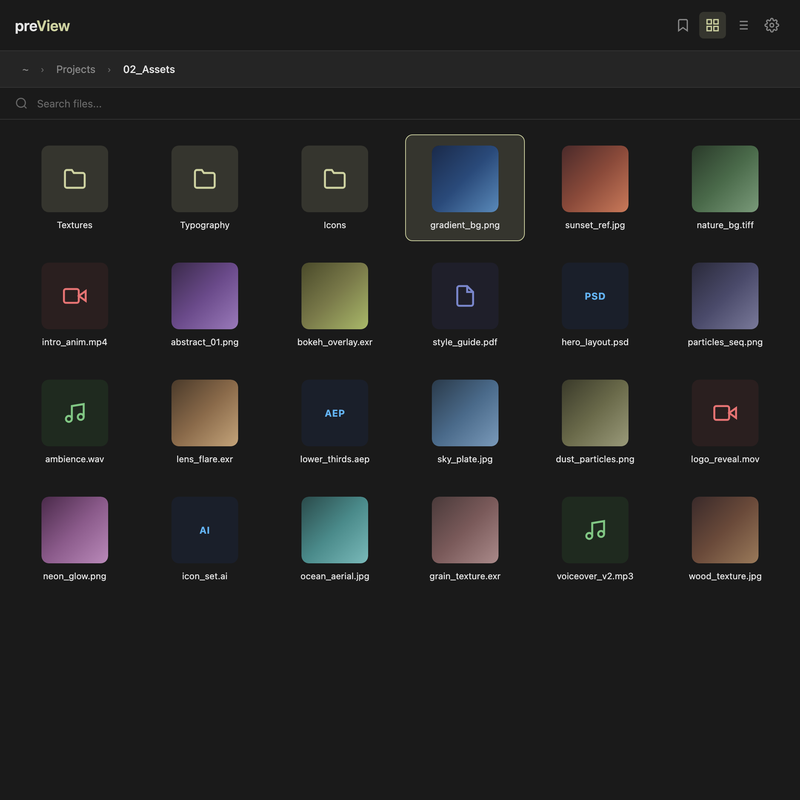Select style_guide.pdf document icon
Image resolution: width=800 pixels, height=800 pixels.
click(465, 296)
